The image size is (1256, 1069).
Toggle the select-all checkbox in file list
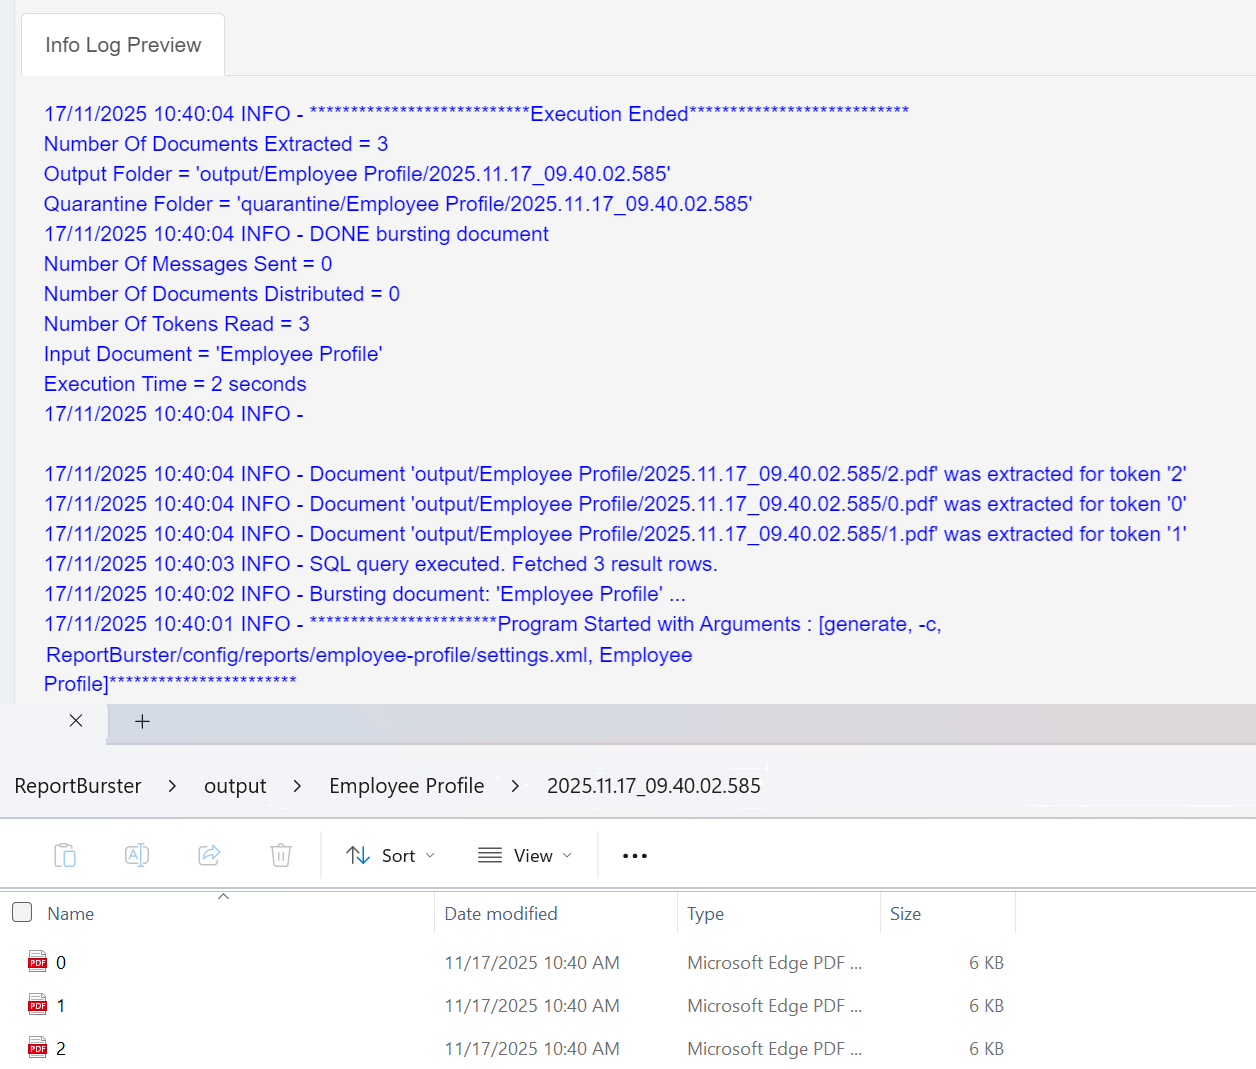[21, 912]
